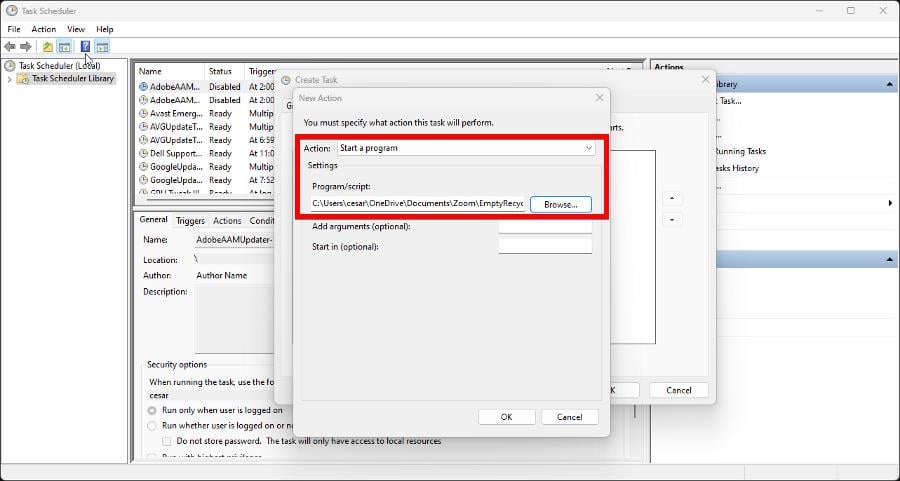Select Task Scheduler Library in the tree
The height and width of the screenshot is (481, 900).
[73, 79]
